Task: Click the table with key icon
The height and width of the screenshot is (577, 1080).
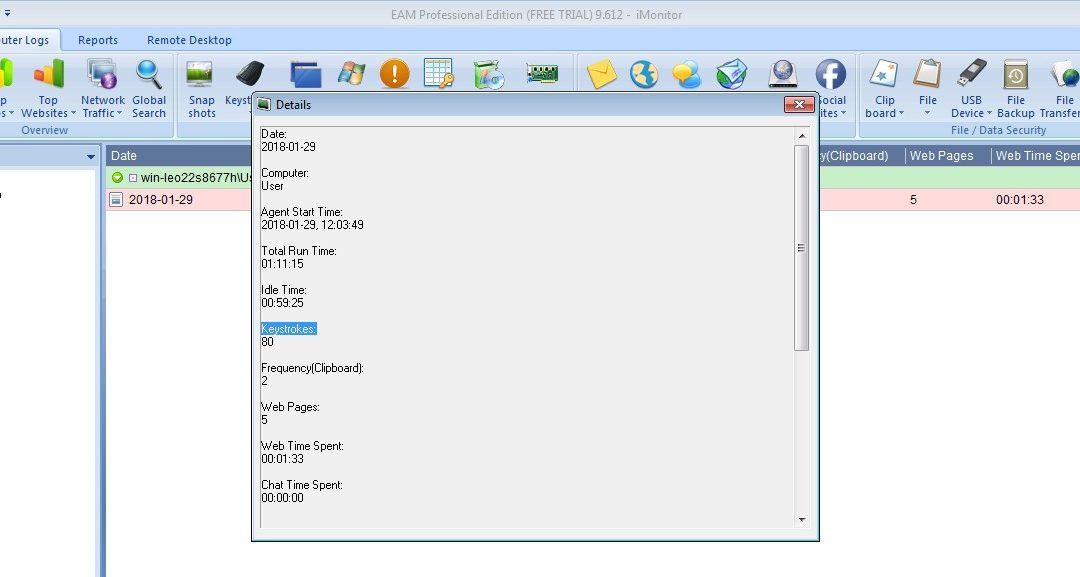Action: [439, 74]
